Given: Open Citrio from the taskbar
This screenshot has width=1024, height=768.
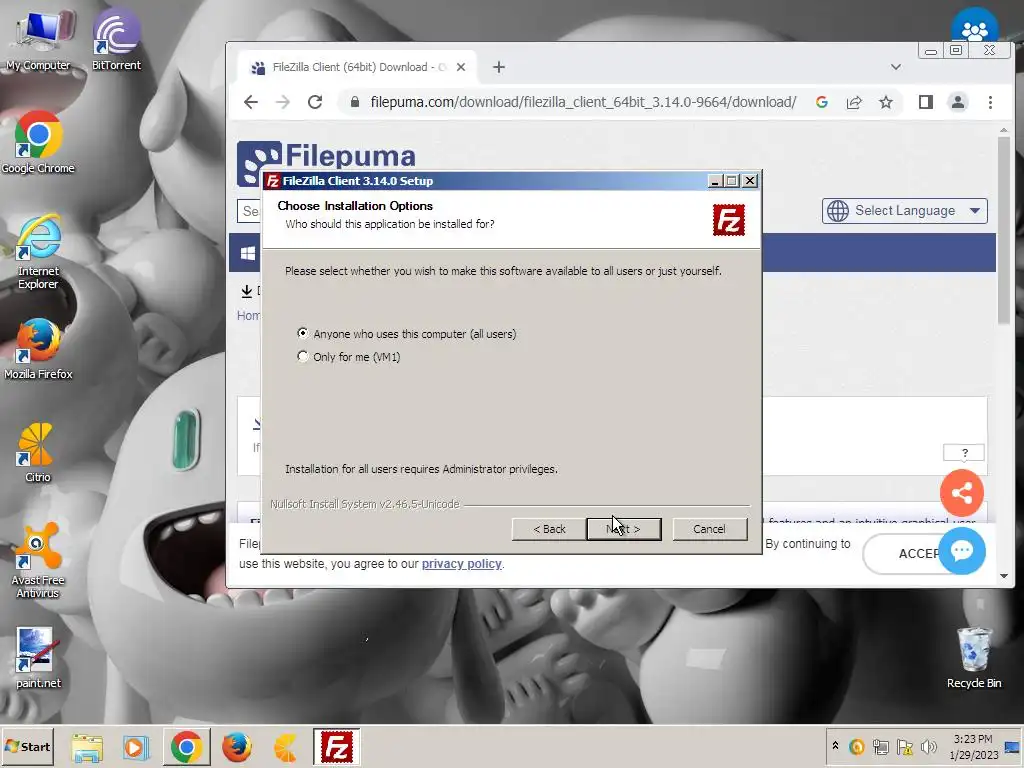Looking at the screenshot, I should click(x=285, y=747).
